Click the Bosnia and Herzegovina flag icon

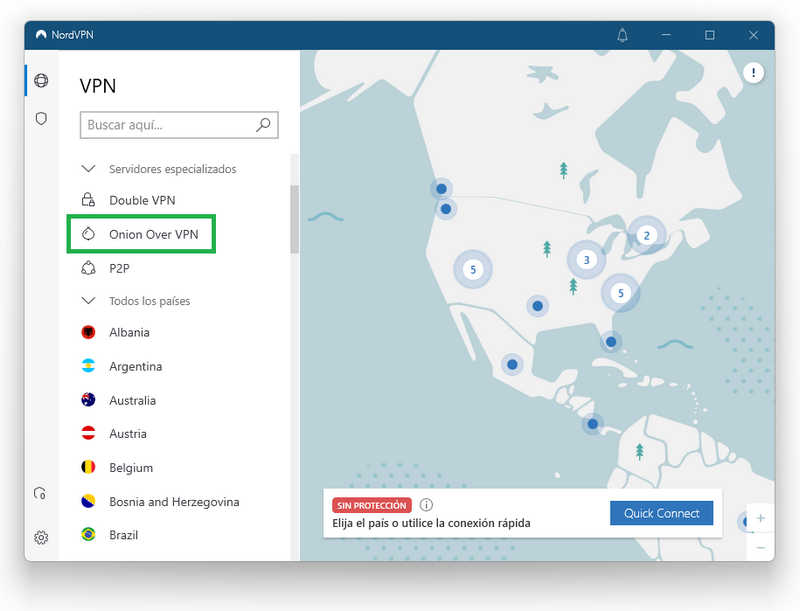pos(88,501)
